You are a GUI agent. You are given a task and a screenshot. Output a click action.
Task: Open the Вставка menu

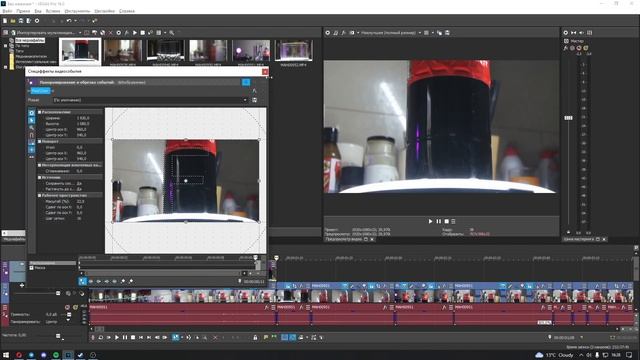click(x=53, y=11)
